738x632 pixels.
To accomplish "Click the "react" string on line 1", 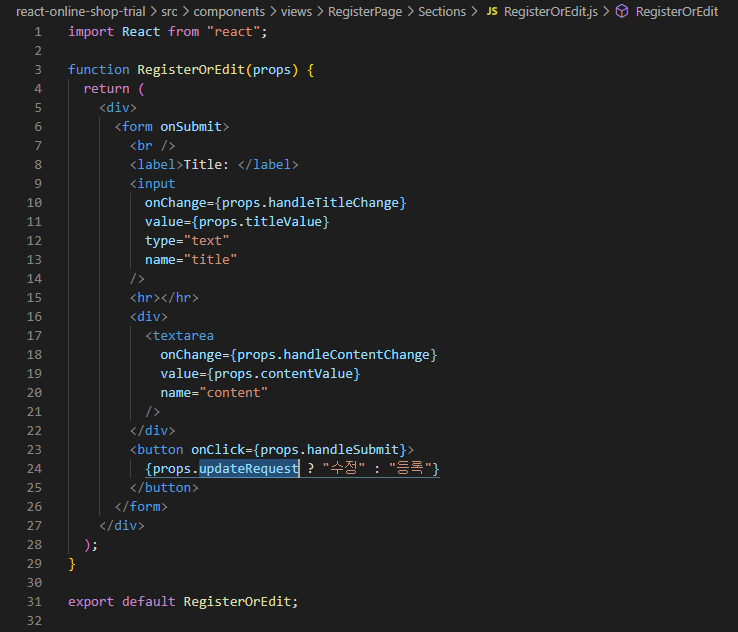I will (x=233, y=32).
